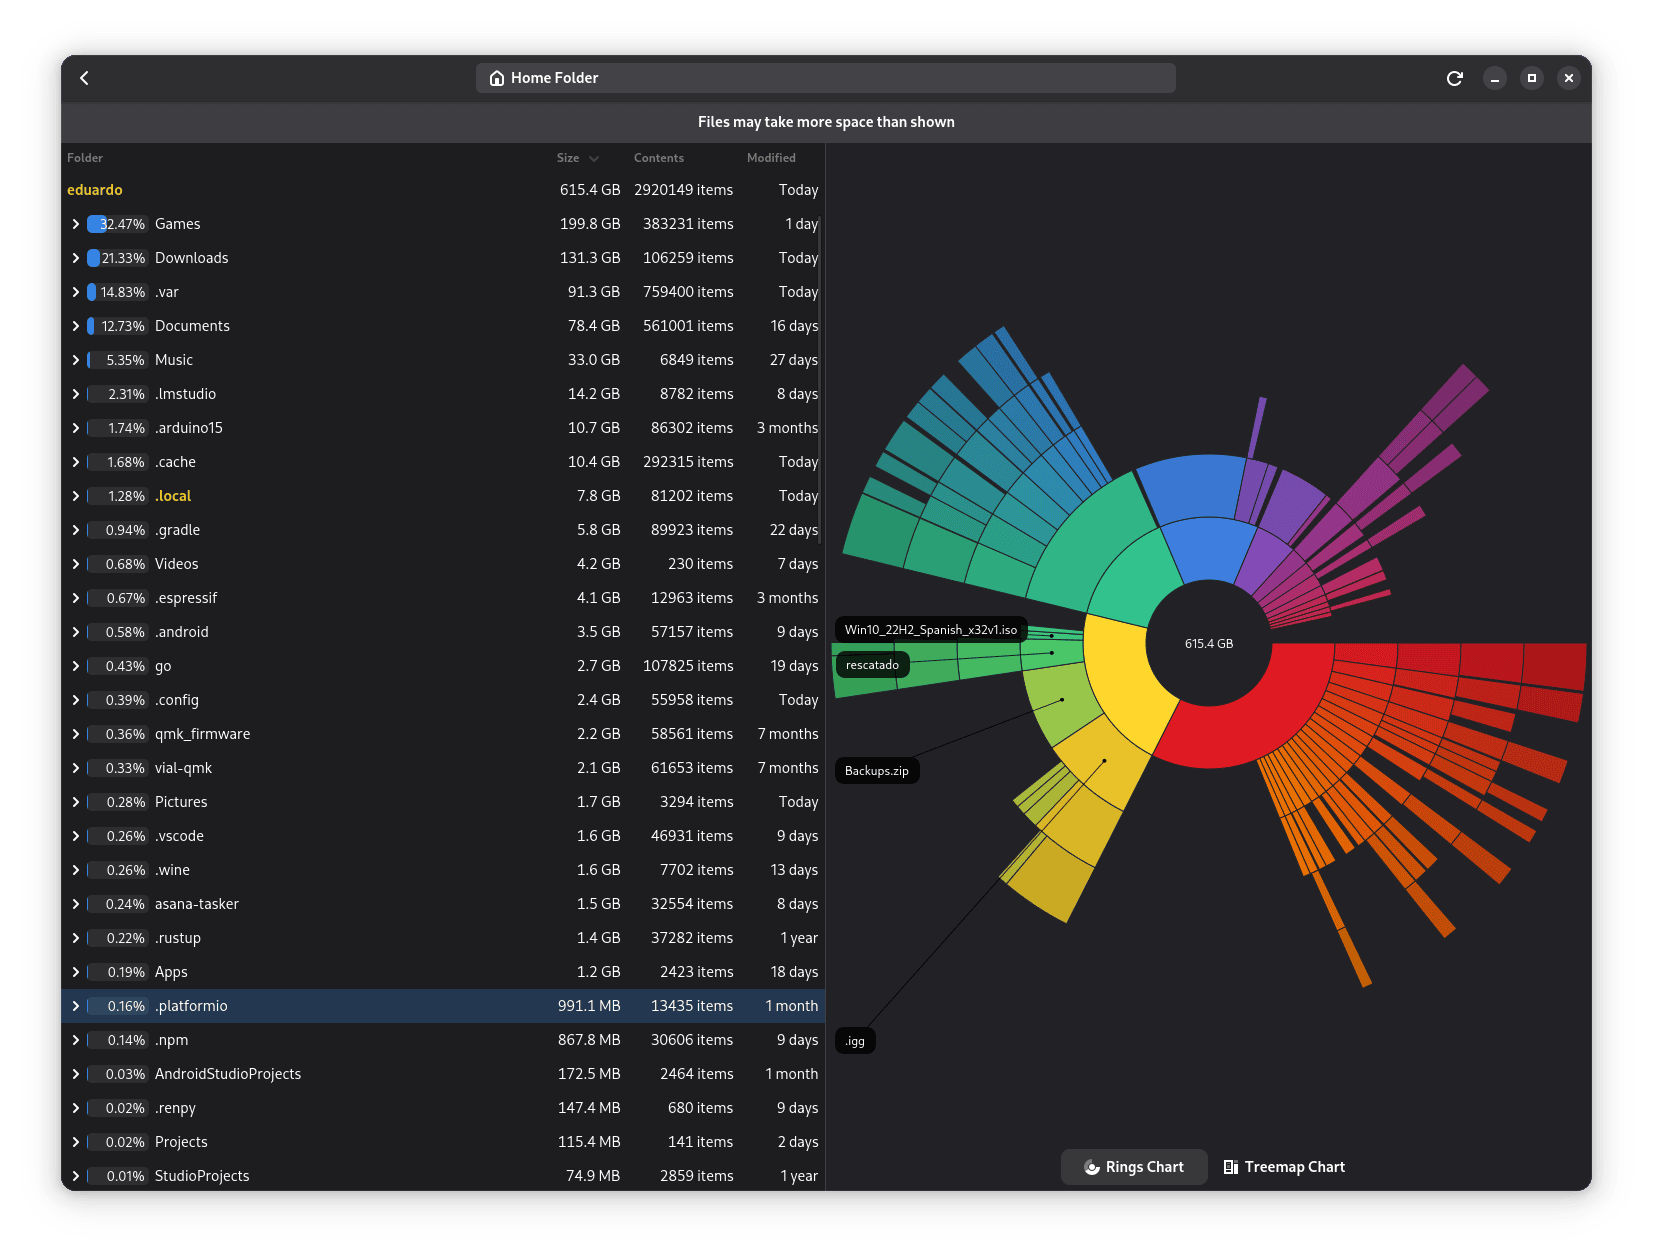Click the home icon in location bar

[496, 78]
